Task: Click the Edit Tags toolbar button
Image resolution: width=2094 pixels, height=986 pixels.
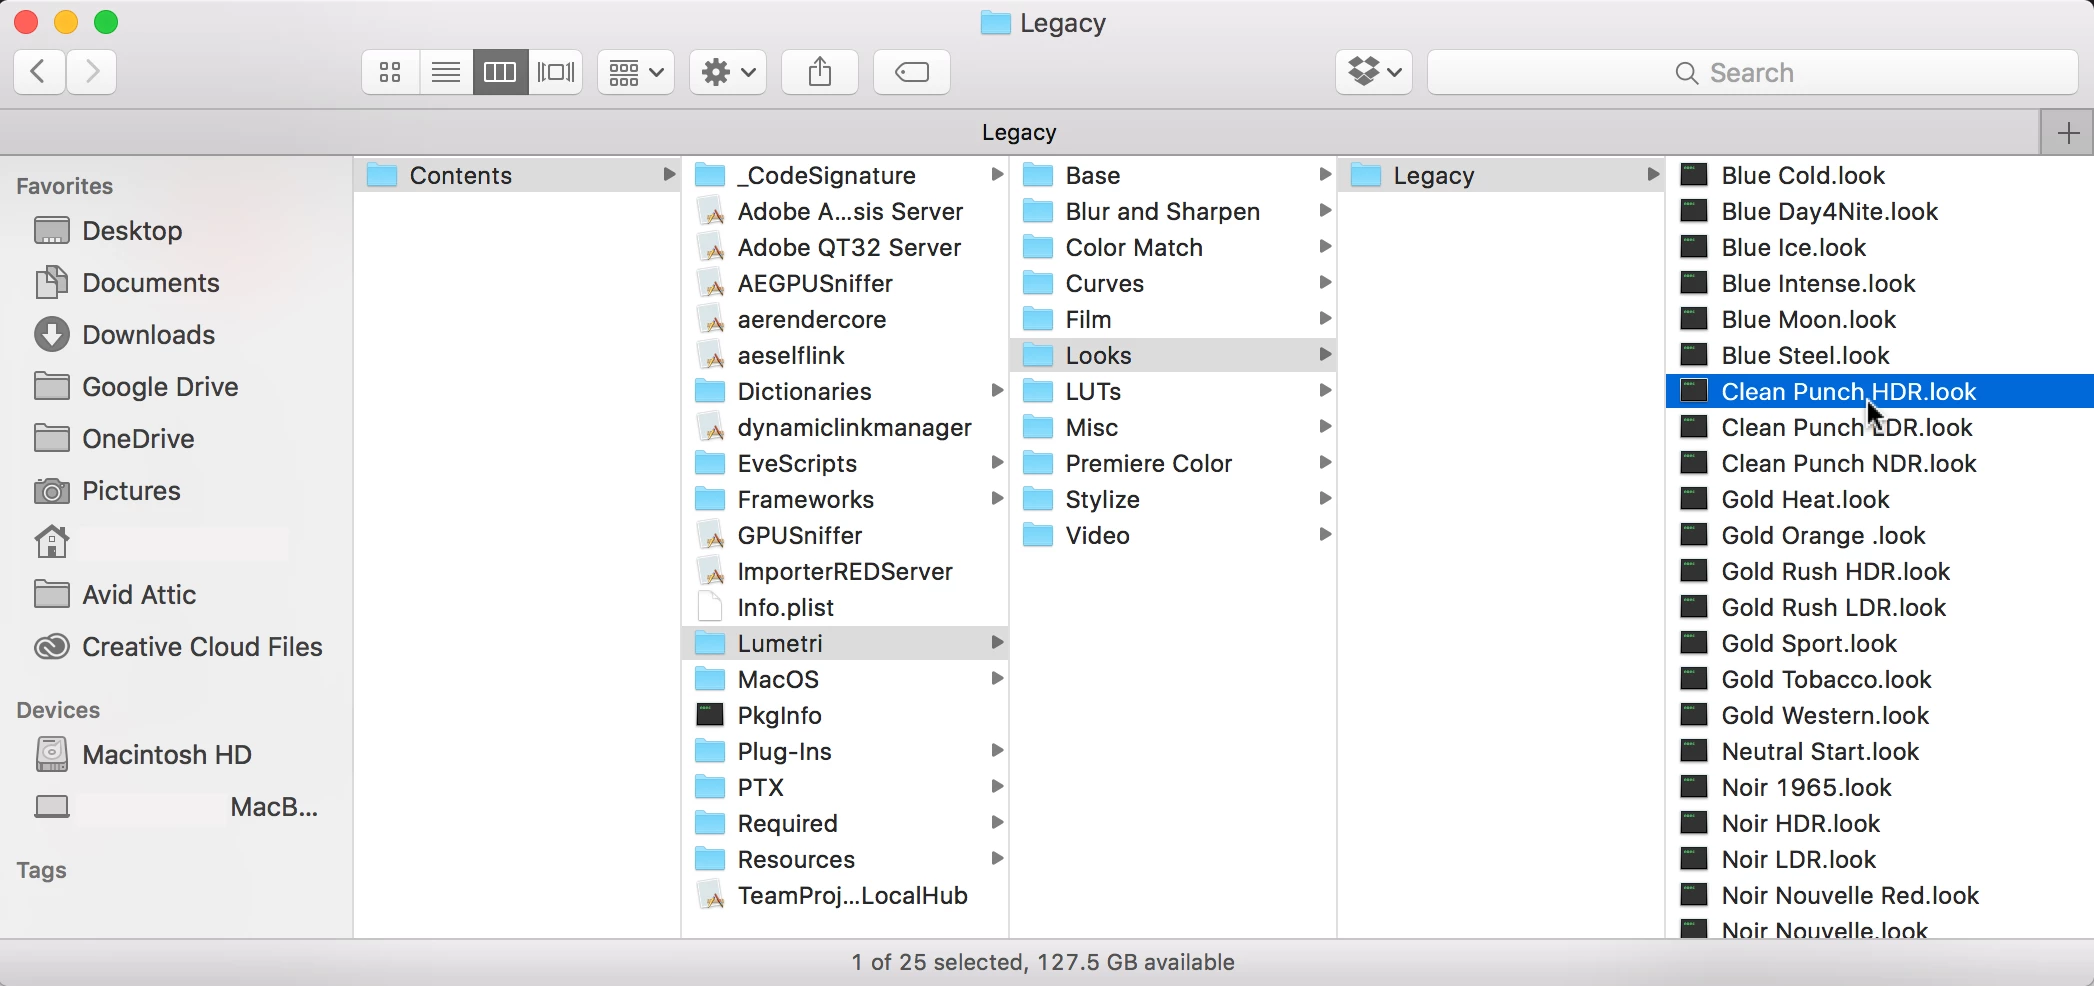Action: tap(912, 72)
